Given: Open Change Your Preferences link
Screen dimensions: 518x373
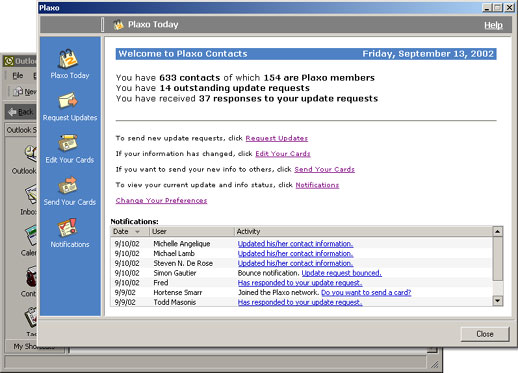Looking at the screenshot, I should pos(161,201).
